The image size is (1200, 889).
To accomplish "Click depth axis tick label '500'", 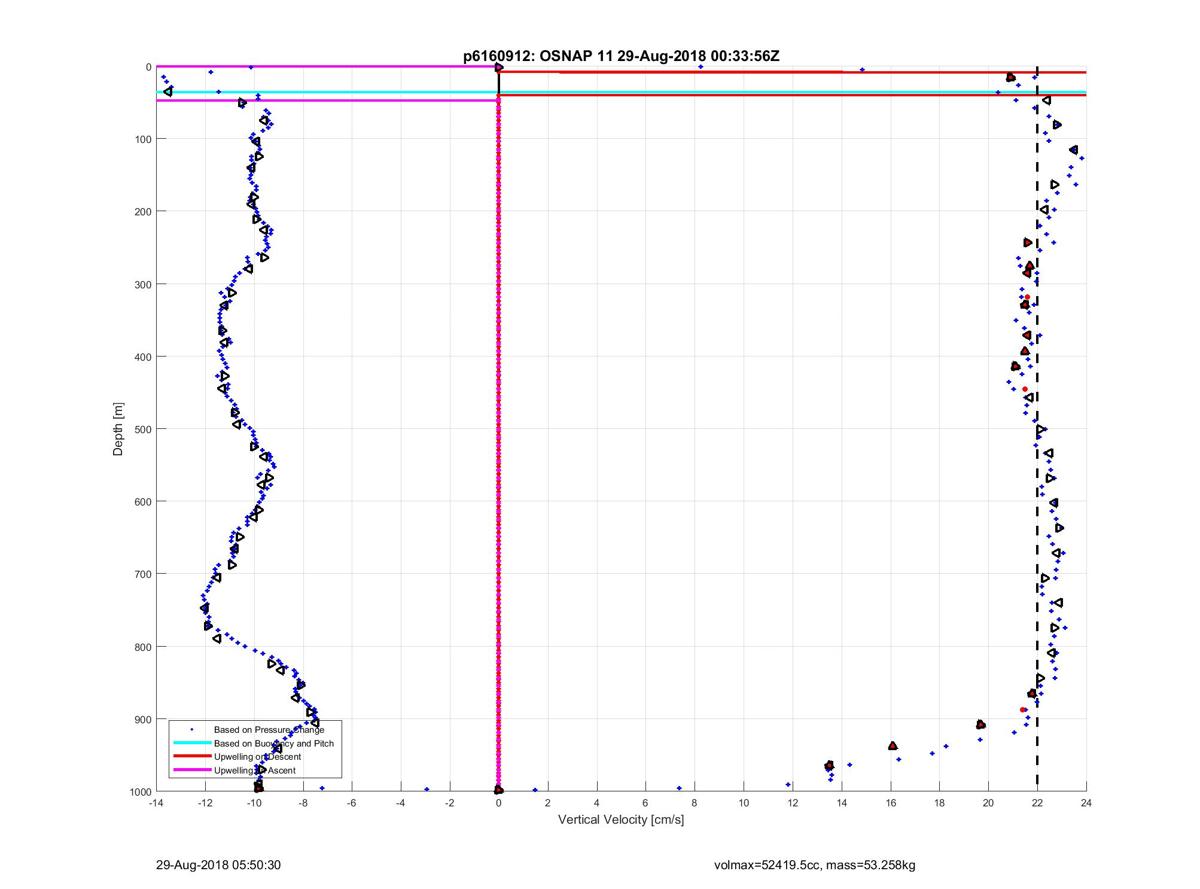I will point(144,429).
